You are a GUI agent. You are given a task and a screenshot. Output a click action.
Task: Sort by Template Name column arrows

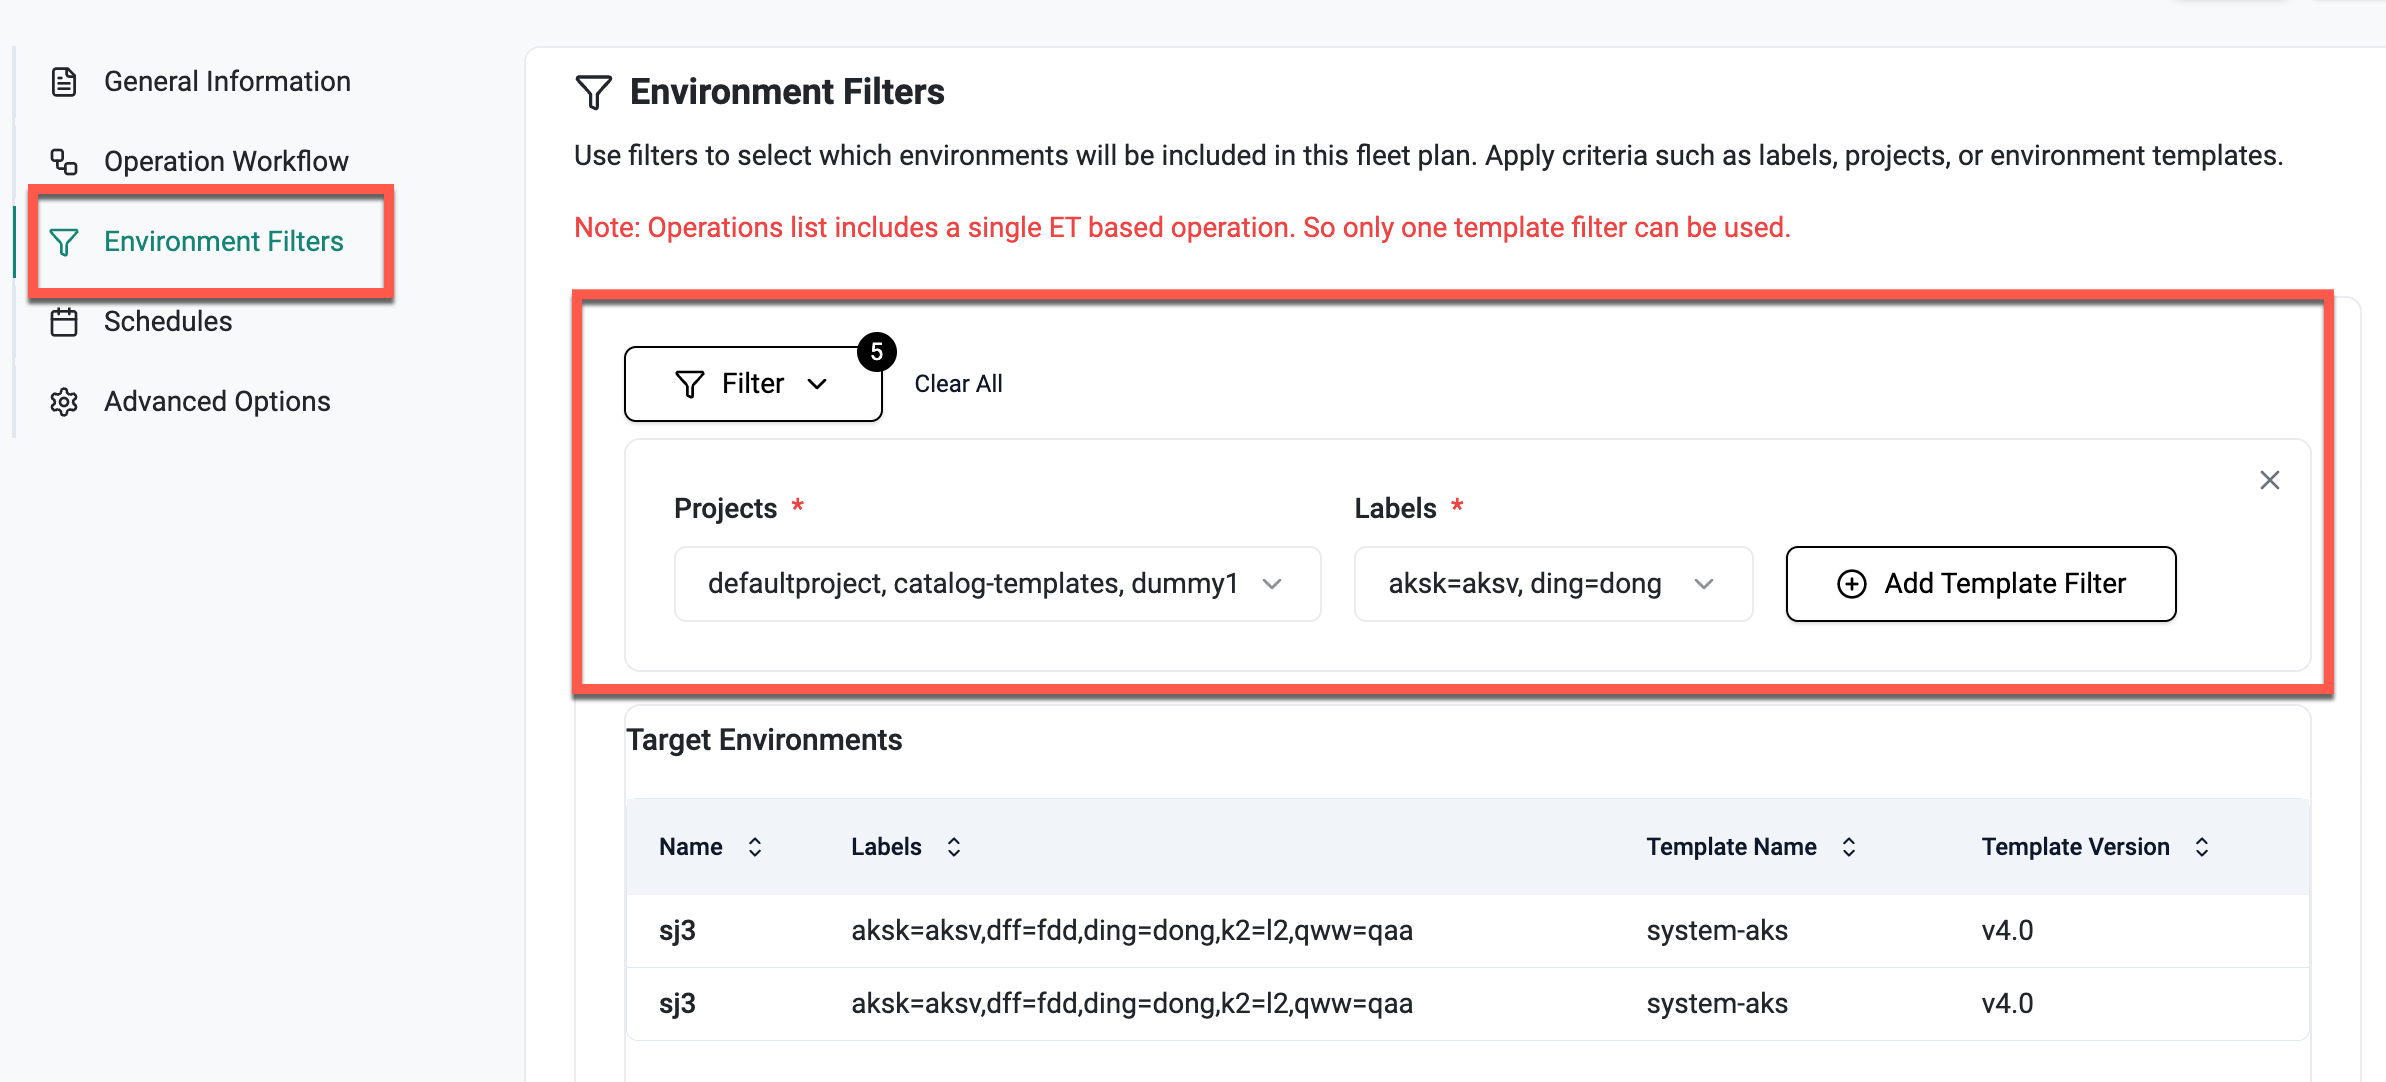1849,847
